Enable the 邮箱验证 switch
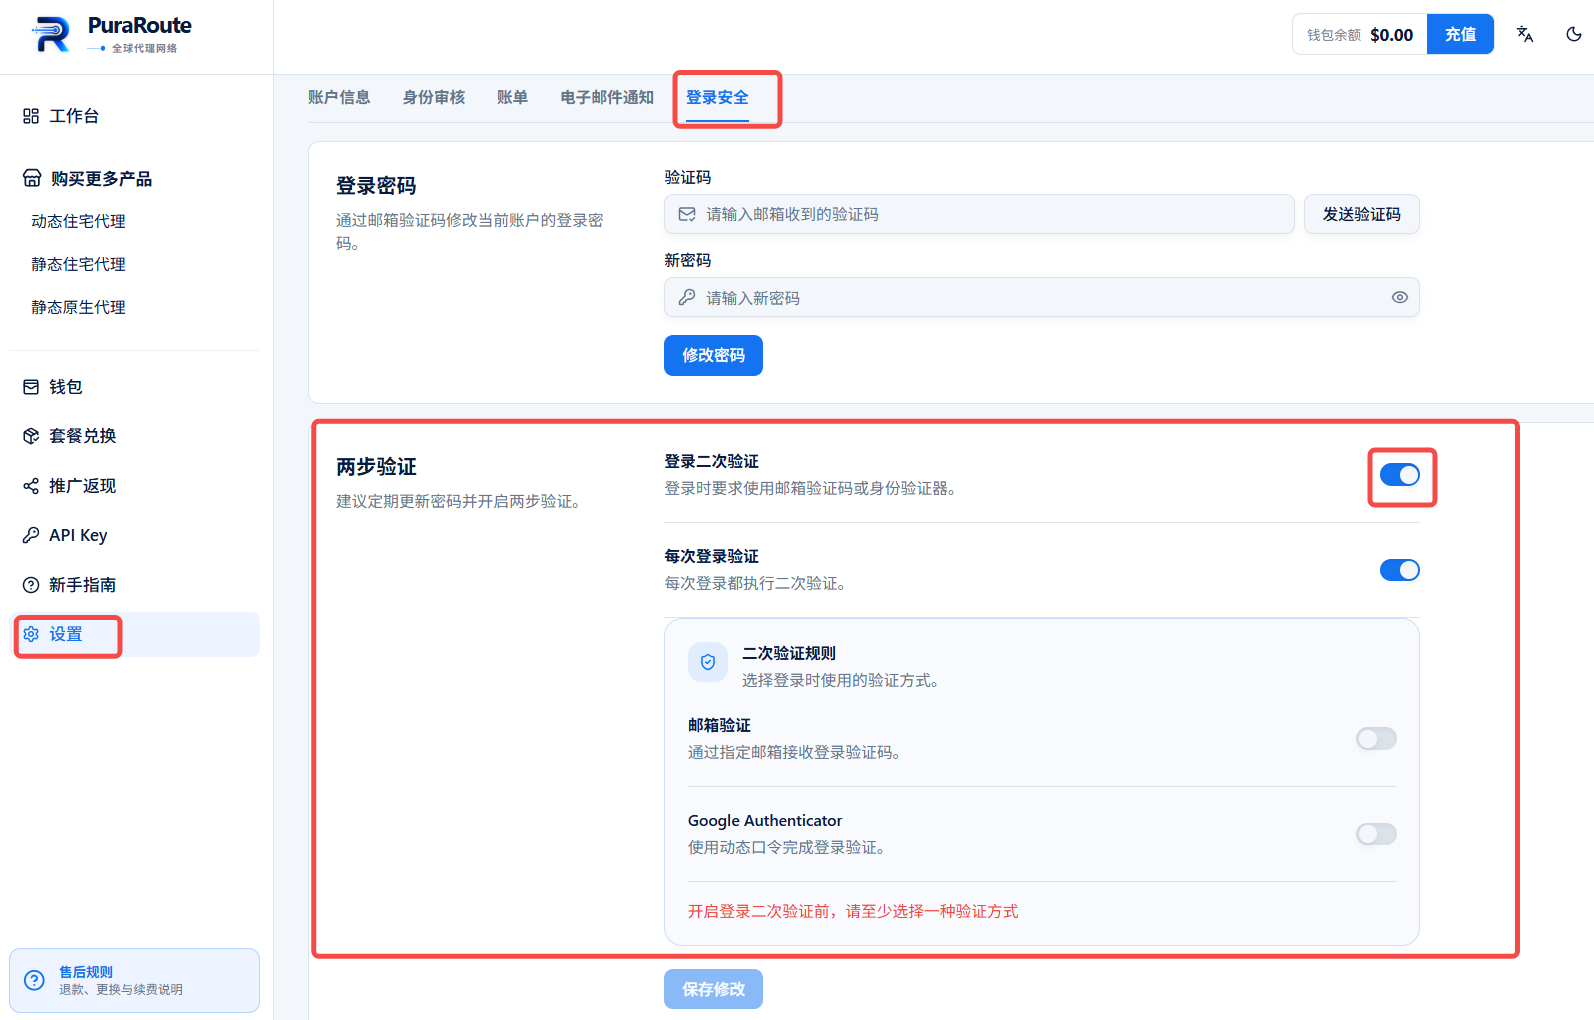Viewport: 1594px width, 1020px height. pos(1376,739)
